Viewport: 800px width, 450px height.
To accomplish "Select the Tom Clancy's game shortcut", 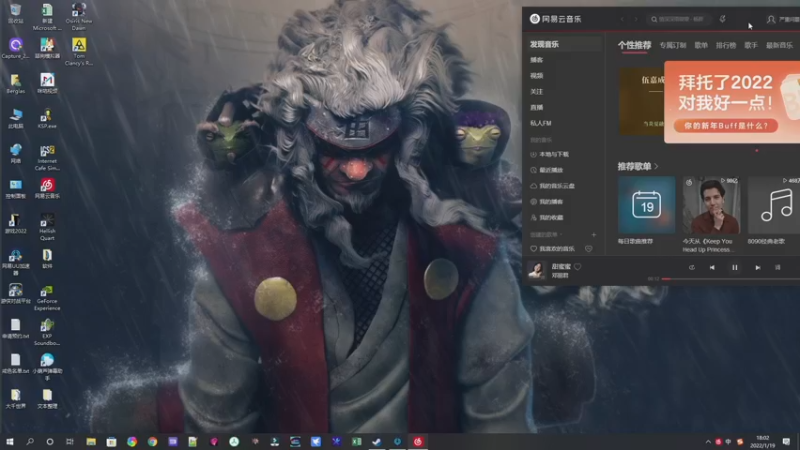I will click(x=79, y=52).
